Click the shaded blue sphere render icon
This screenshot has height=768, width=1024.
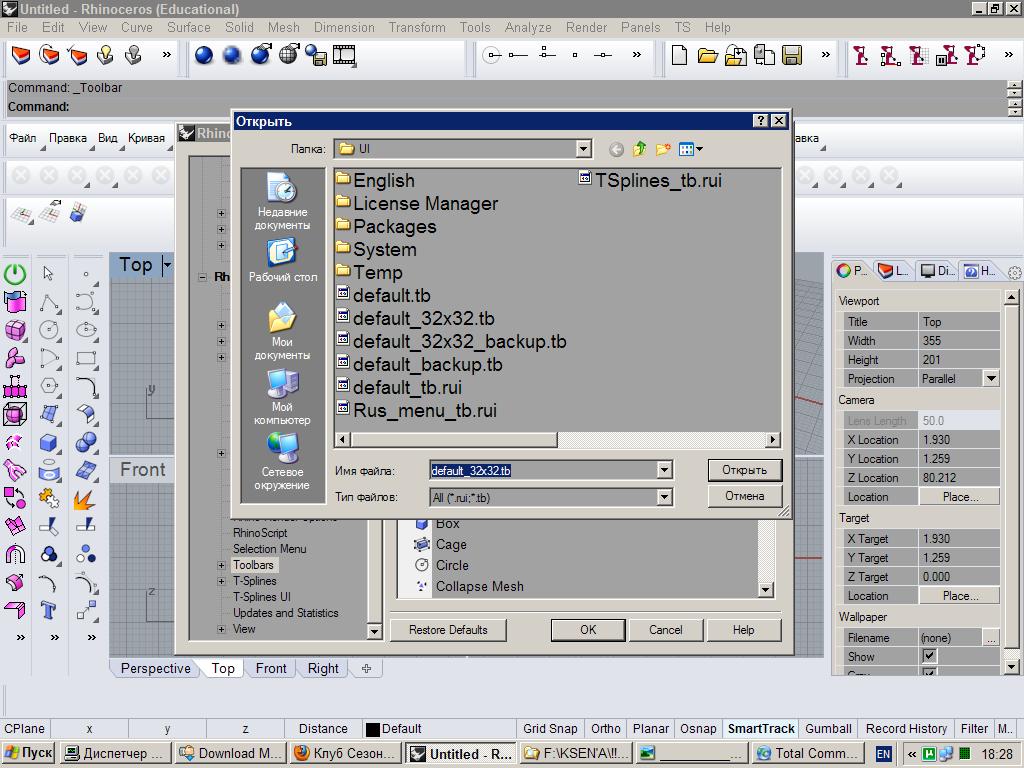tap(204, 56)
